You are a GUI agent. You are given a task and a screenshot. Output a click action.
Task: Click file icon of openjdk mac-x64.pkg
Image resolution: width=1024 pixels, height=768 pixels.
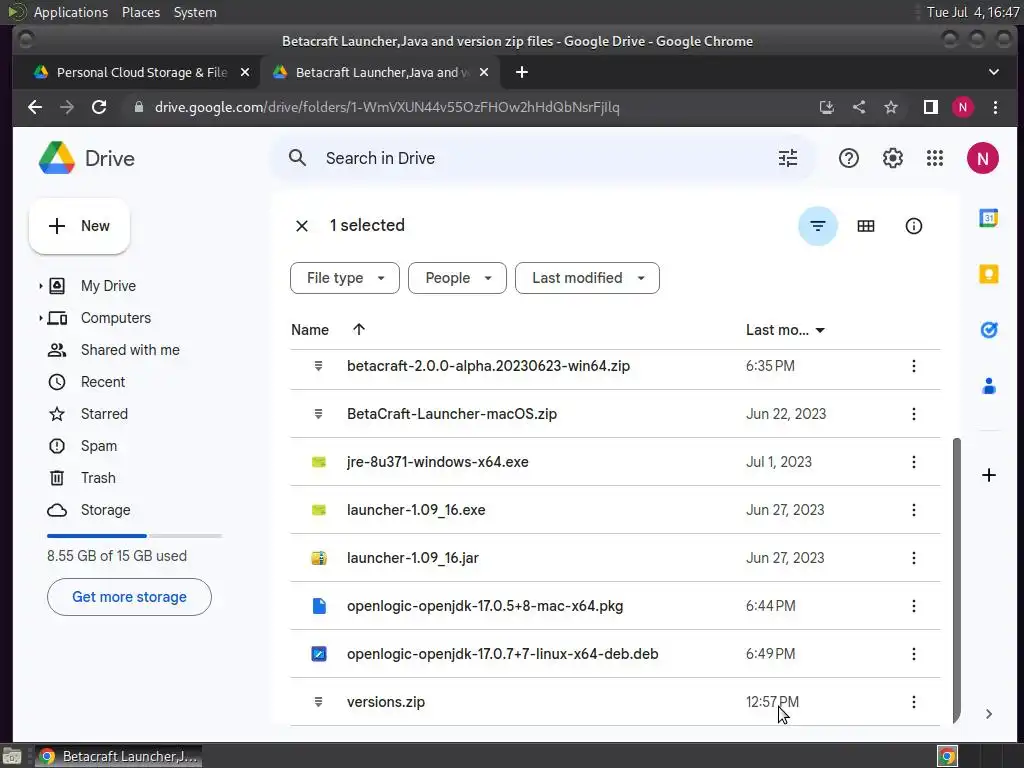click(319, 606)
